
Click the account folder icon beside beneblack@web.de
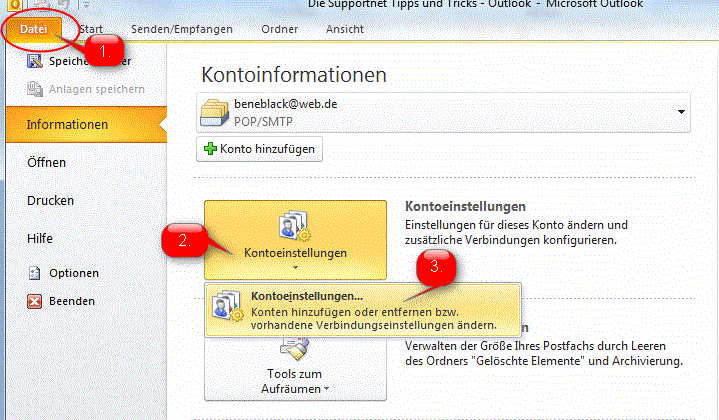pos(214,112)
